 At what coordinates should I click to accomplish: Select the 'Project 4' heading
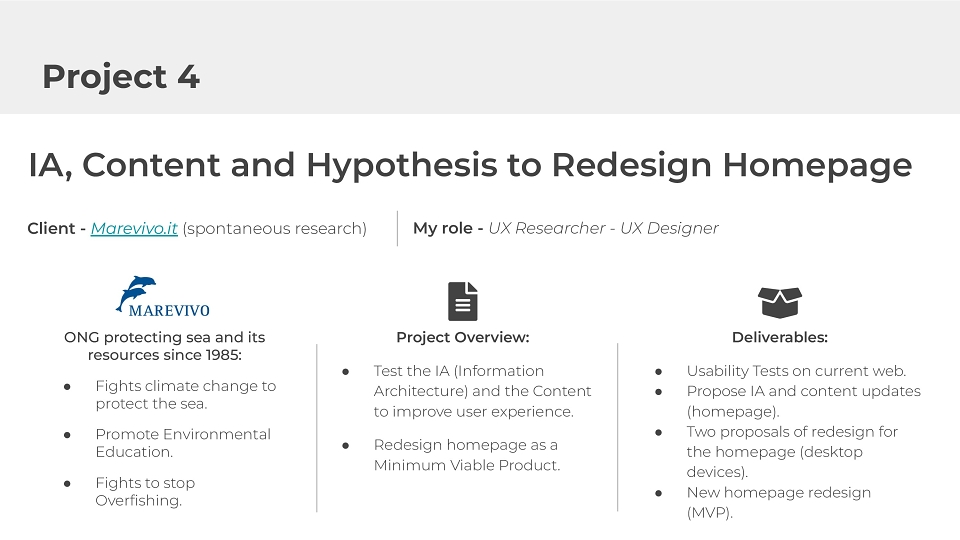(x=121, y=77)
